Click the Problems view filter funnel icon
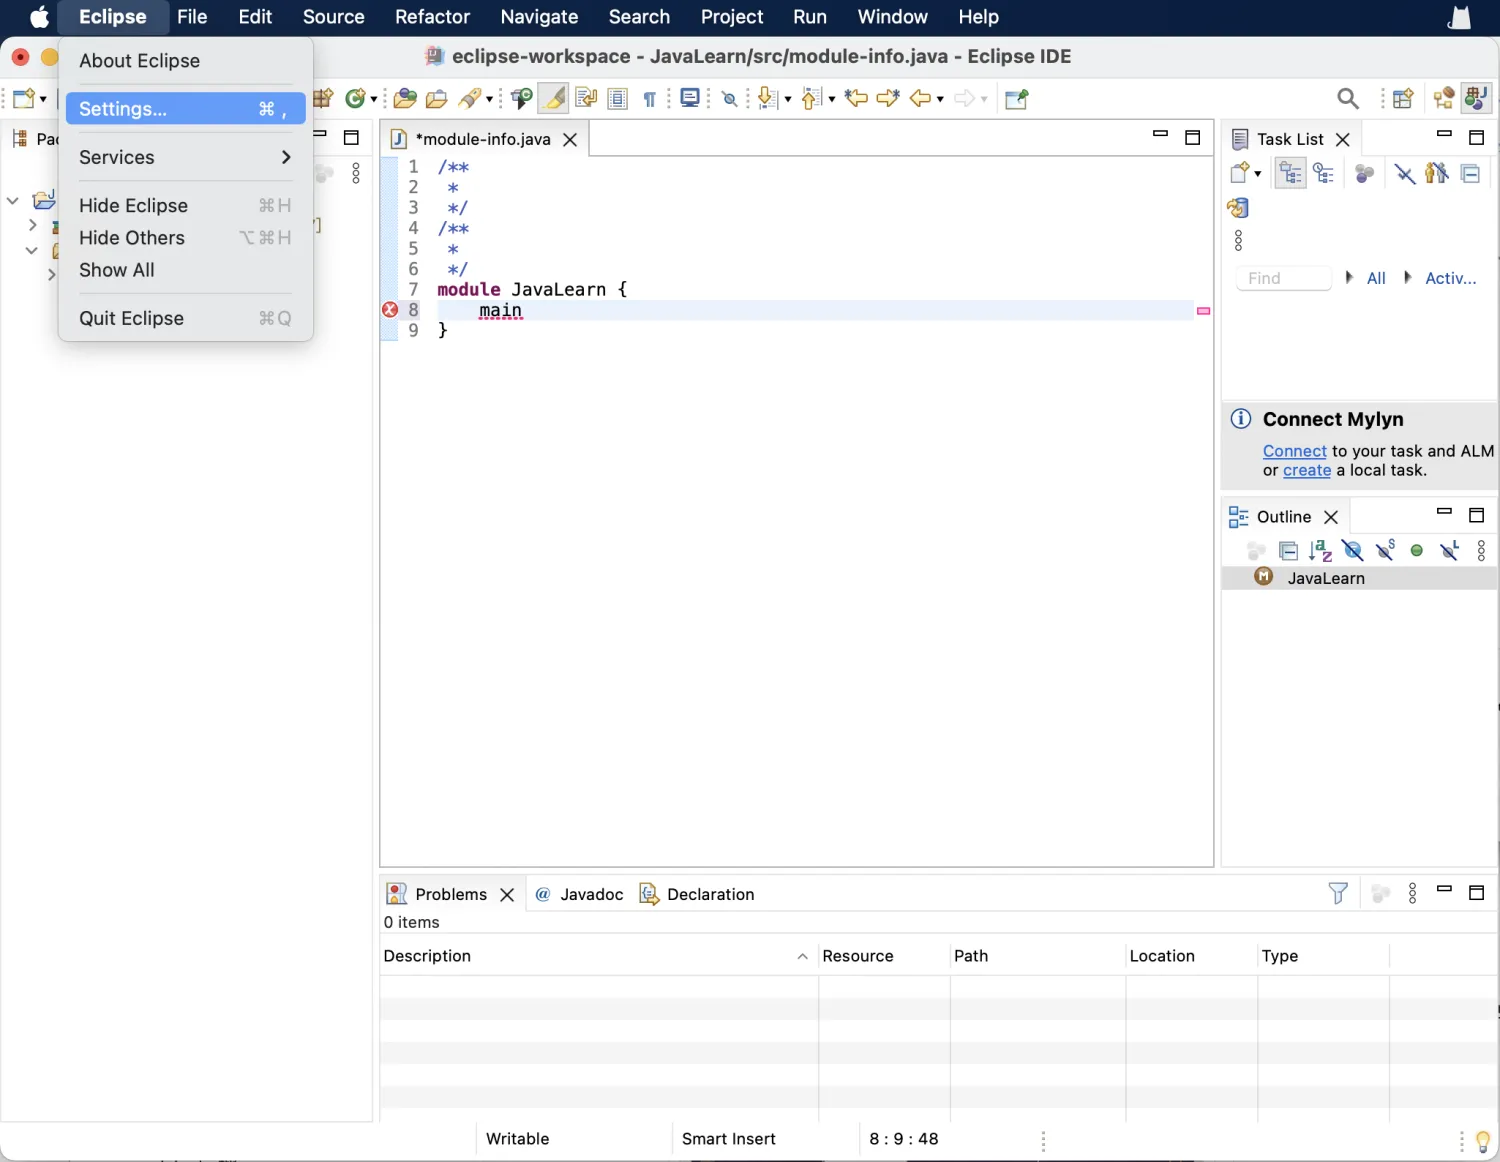 1337,893
